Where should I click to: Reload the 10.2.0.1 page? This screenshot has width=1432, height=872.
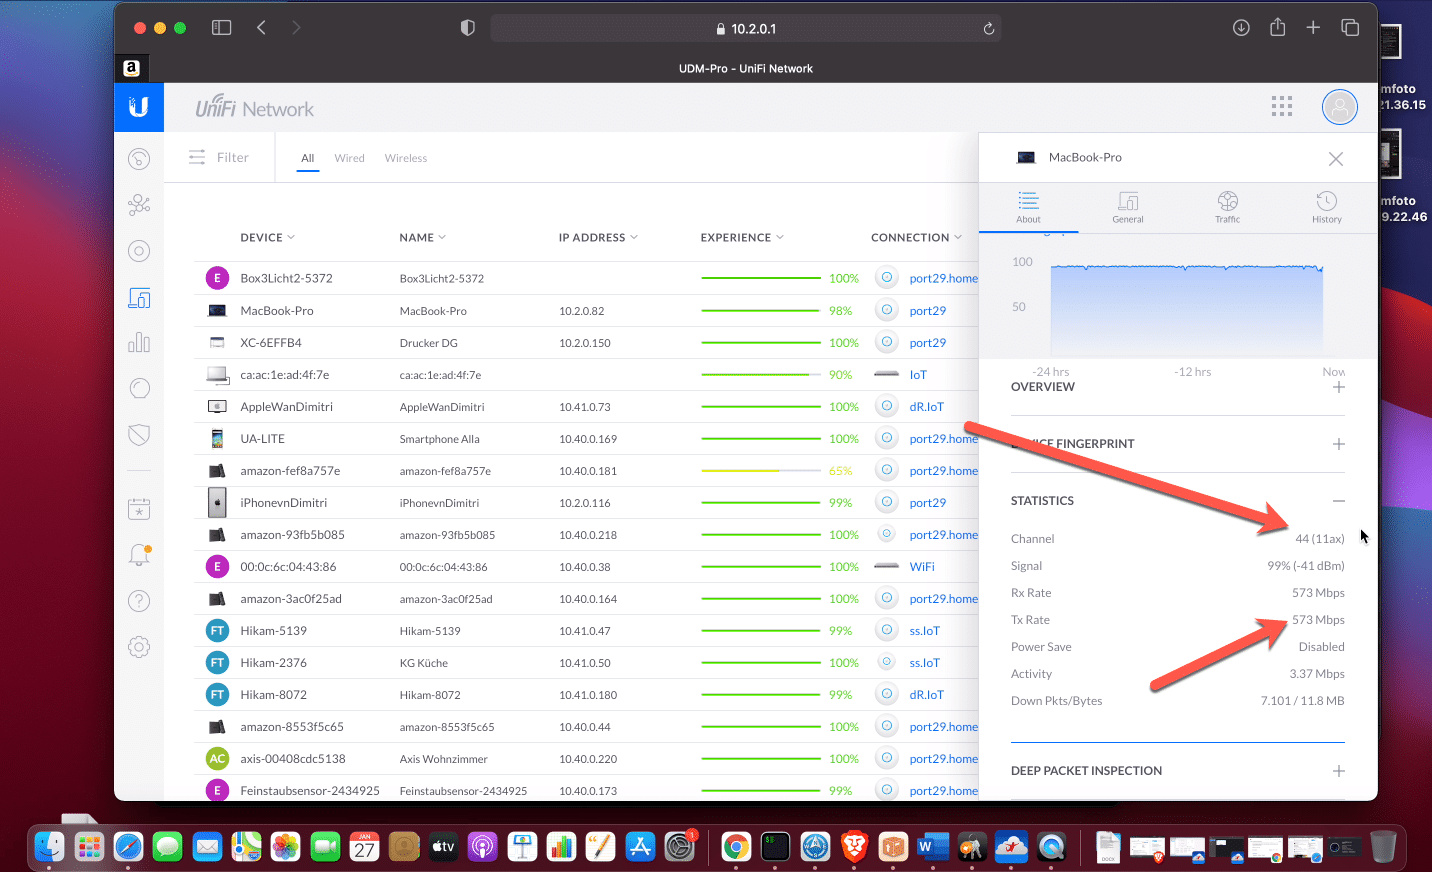tap(989, 29)
